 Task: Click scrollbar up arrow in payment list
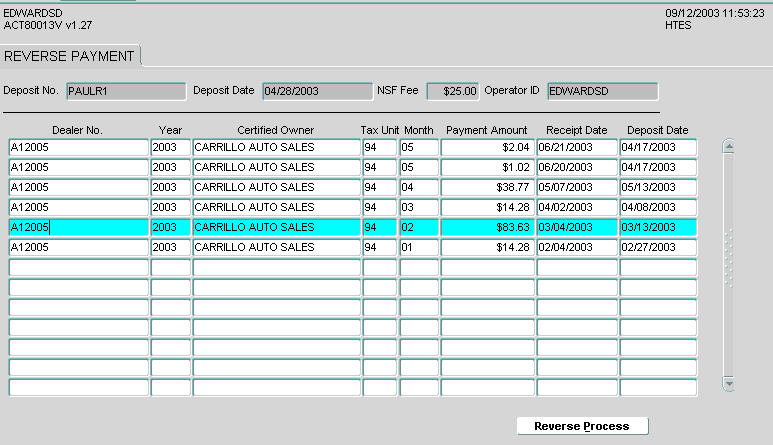pos(728,146)
